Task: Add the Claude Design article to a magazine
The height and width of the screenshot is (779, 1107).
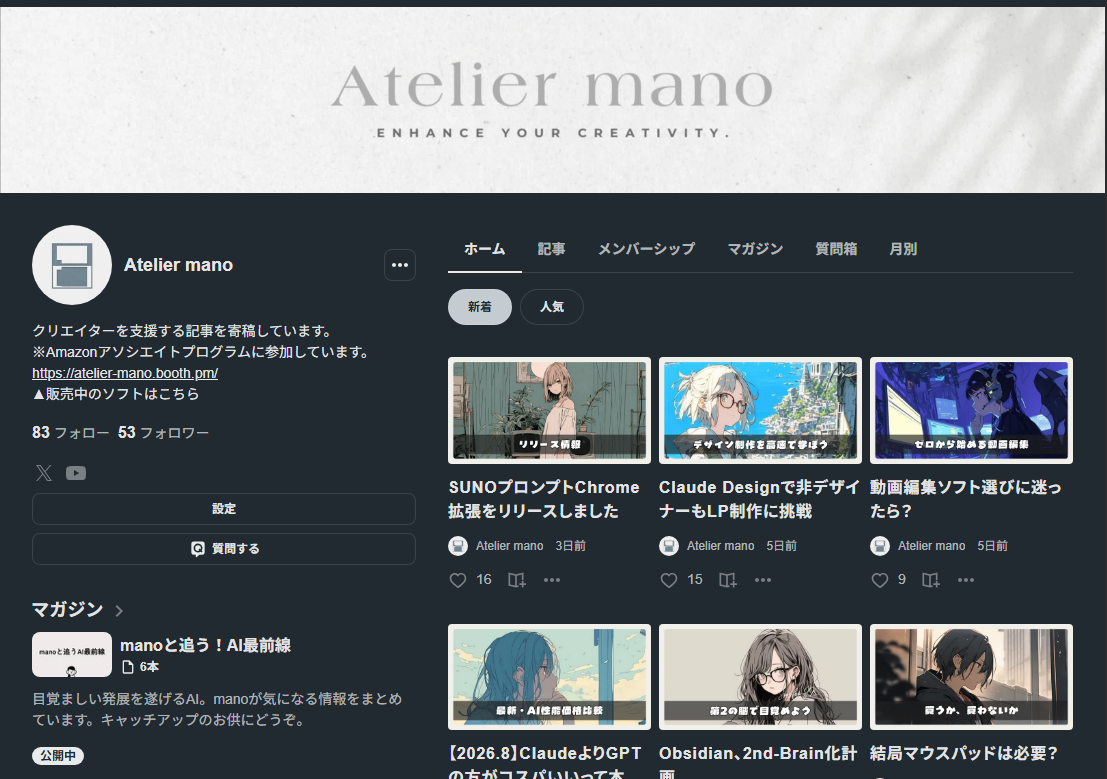Action: (728, 580)
